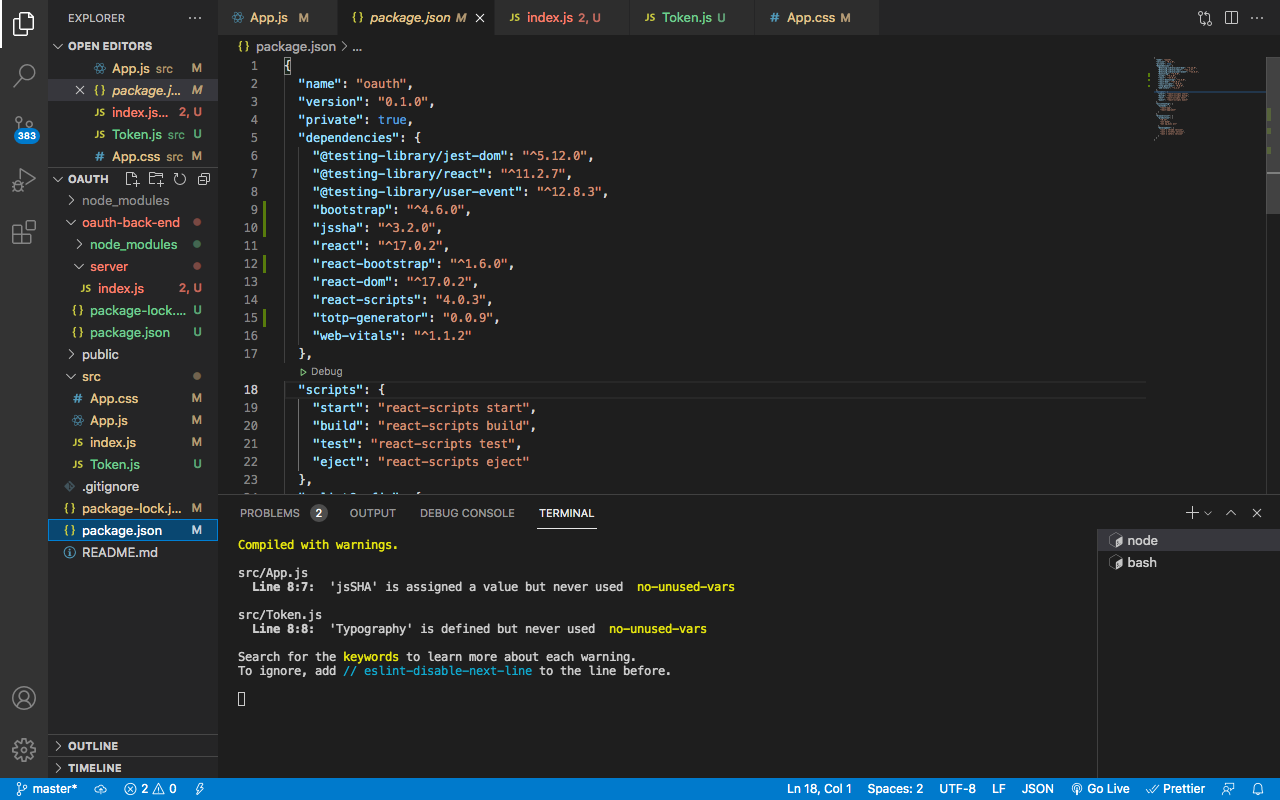Open Source Control view with 383 badge

coord(24,128)
